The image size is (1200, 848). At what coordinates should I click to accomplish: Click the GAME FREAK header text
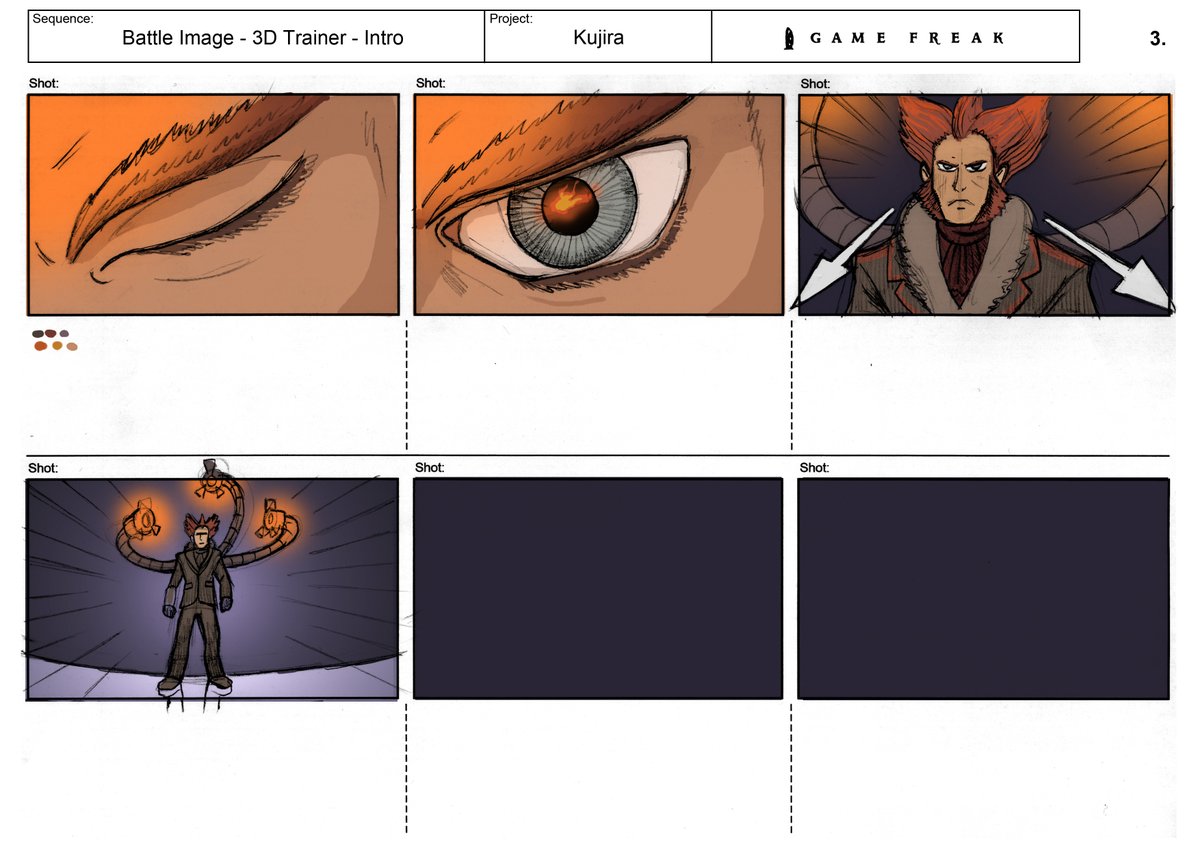[x=907, y=38]
